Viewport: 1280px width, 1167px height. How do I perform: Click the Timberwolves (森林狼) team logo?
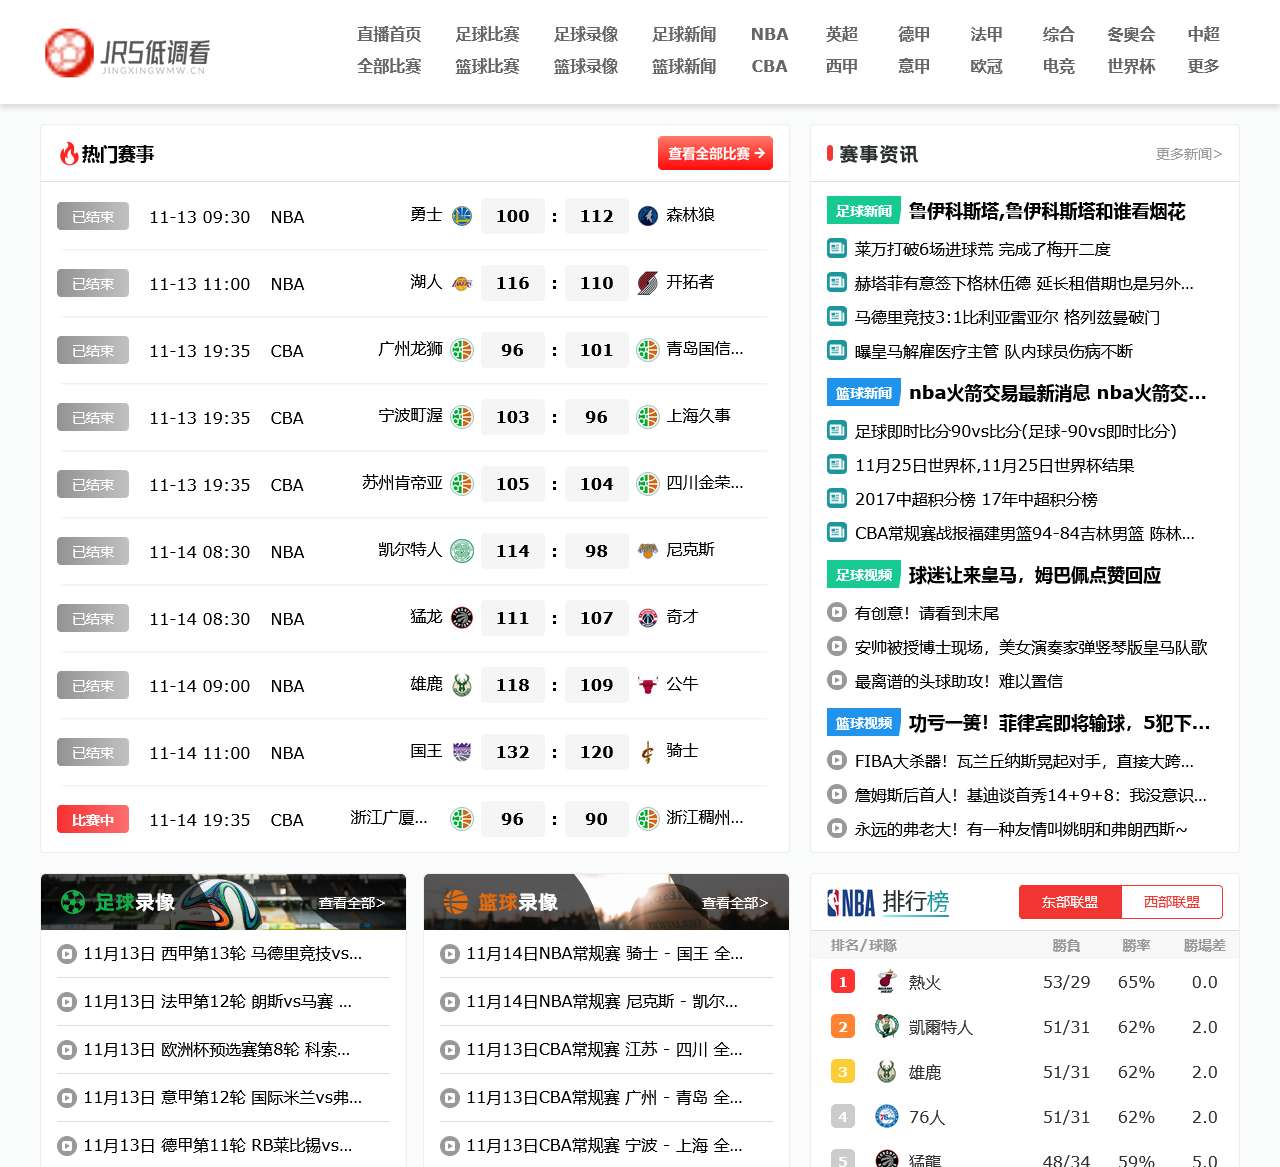click(648, 215)
